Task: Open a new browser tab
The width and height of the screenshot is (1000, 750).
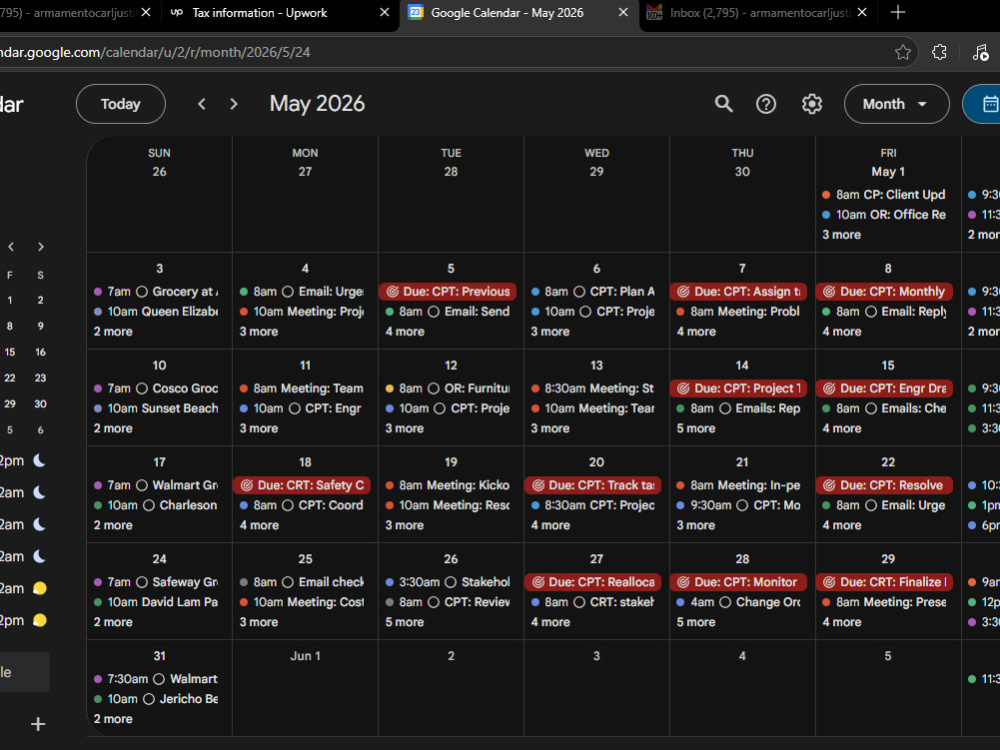Action: pos(897,13)
